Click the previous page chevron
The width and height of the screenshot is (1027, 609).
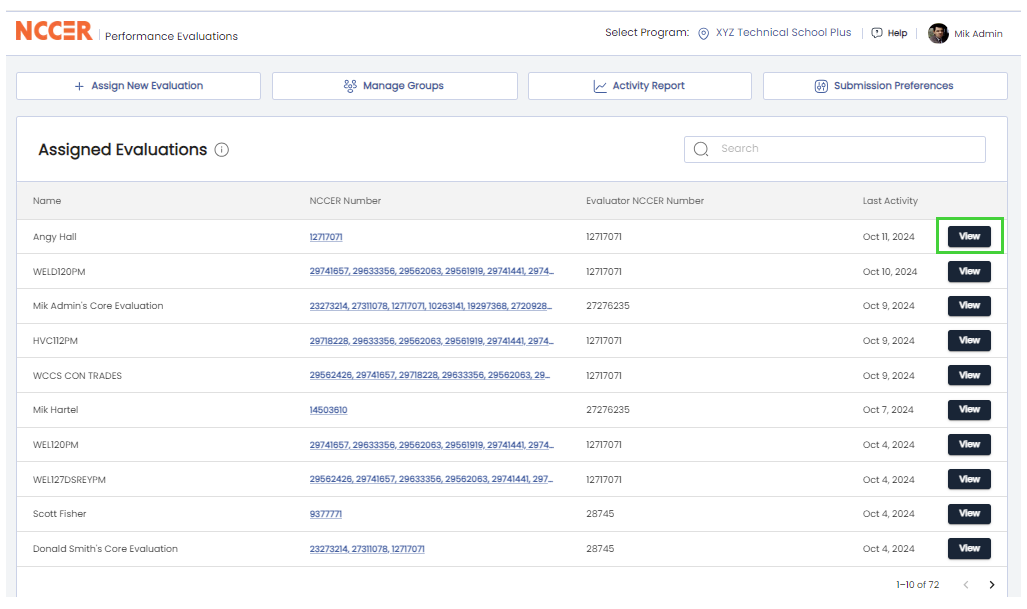tap(965, 584)
